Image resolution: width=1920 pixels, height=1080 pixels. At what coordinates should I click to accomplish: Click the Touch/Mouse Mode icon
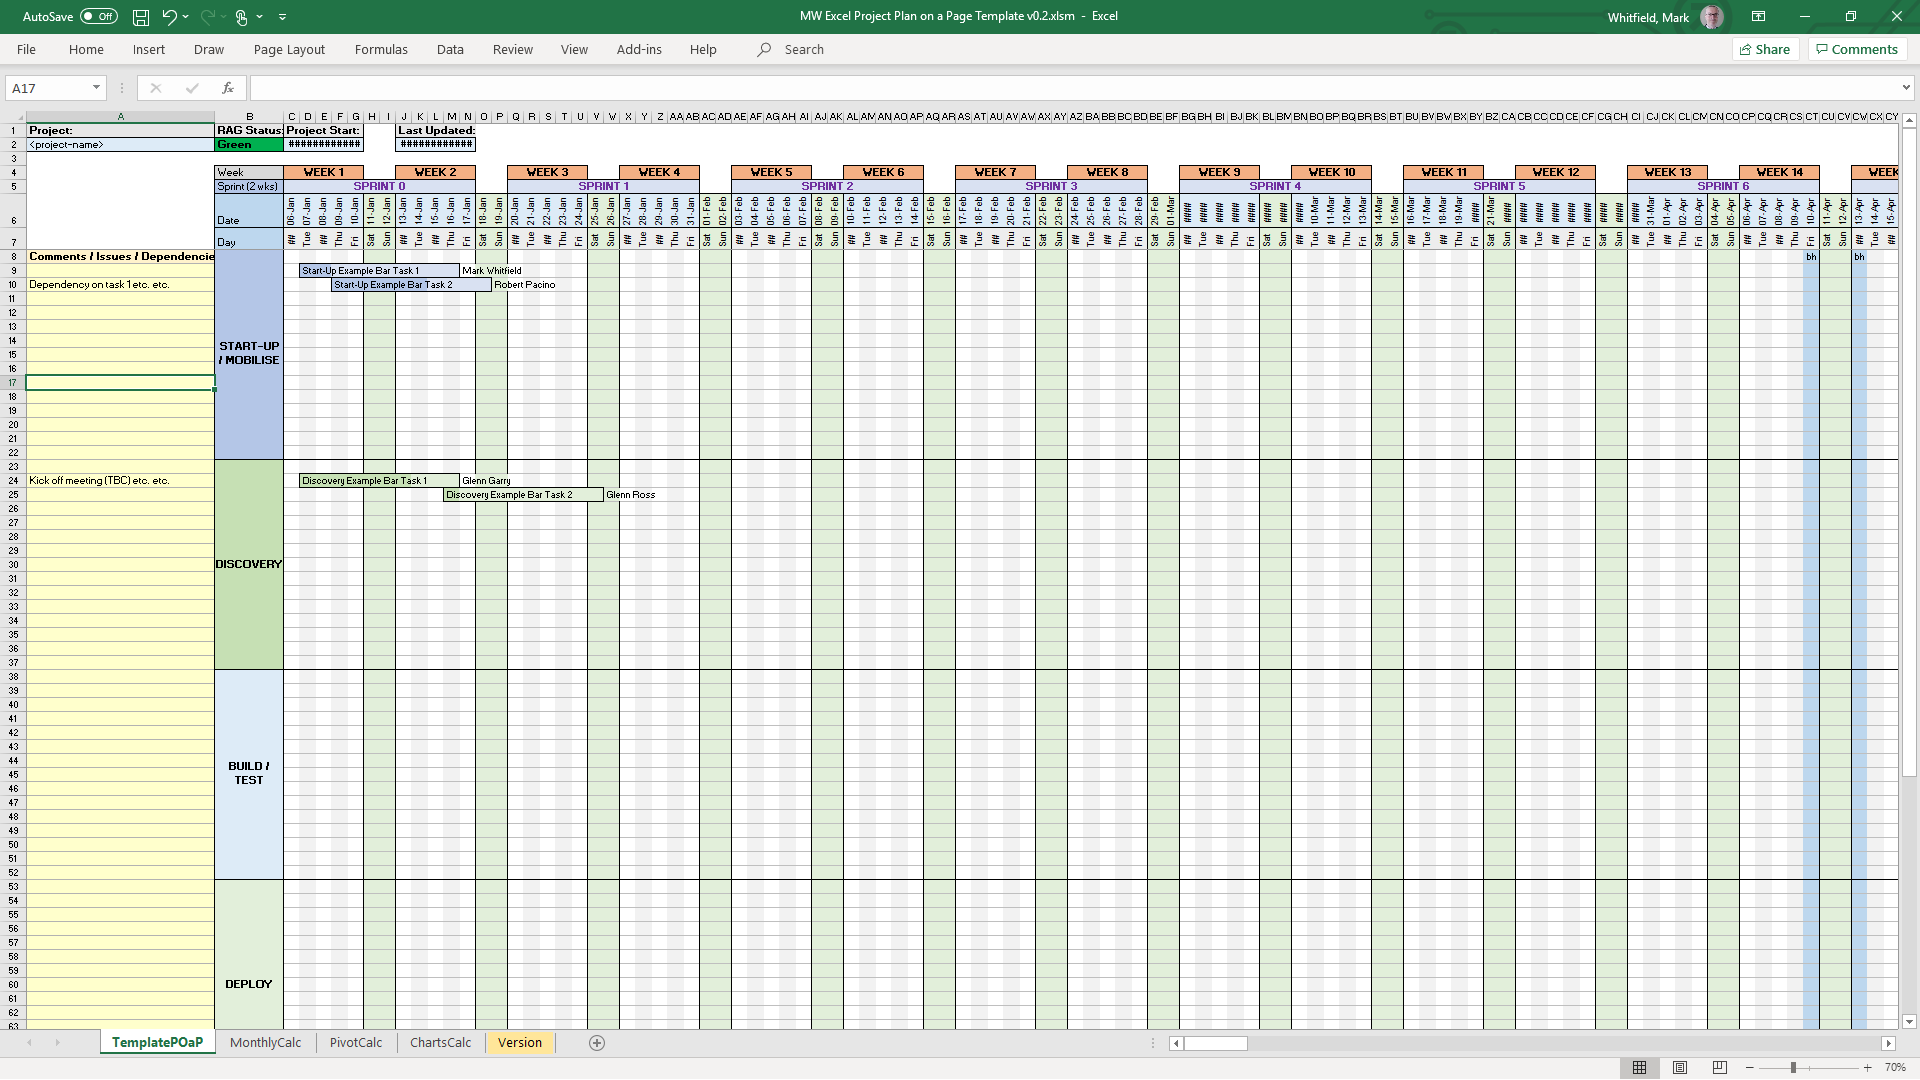coord(241,16)
